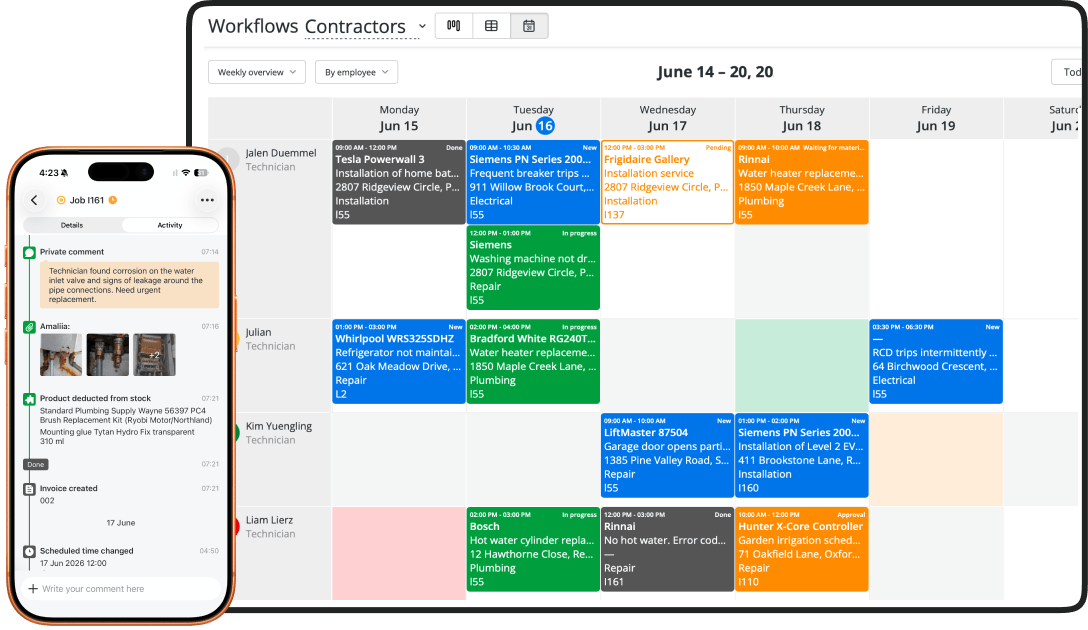
Task: Open the Weekly overview dropdown
Action: pyautogui.click(x=257, y=72)
